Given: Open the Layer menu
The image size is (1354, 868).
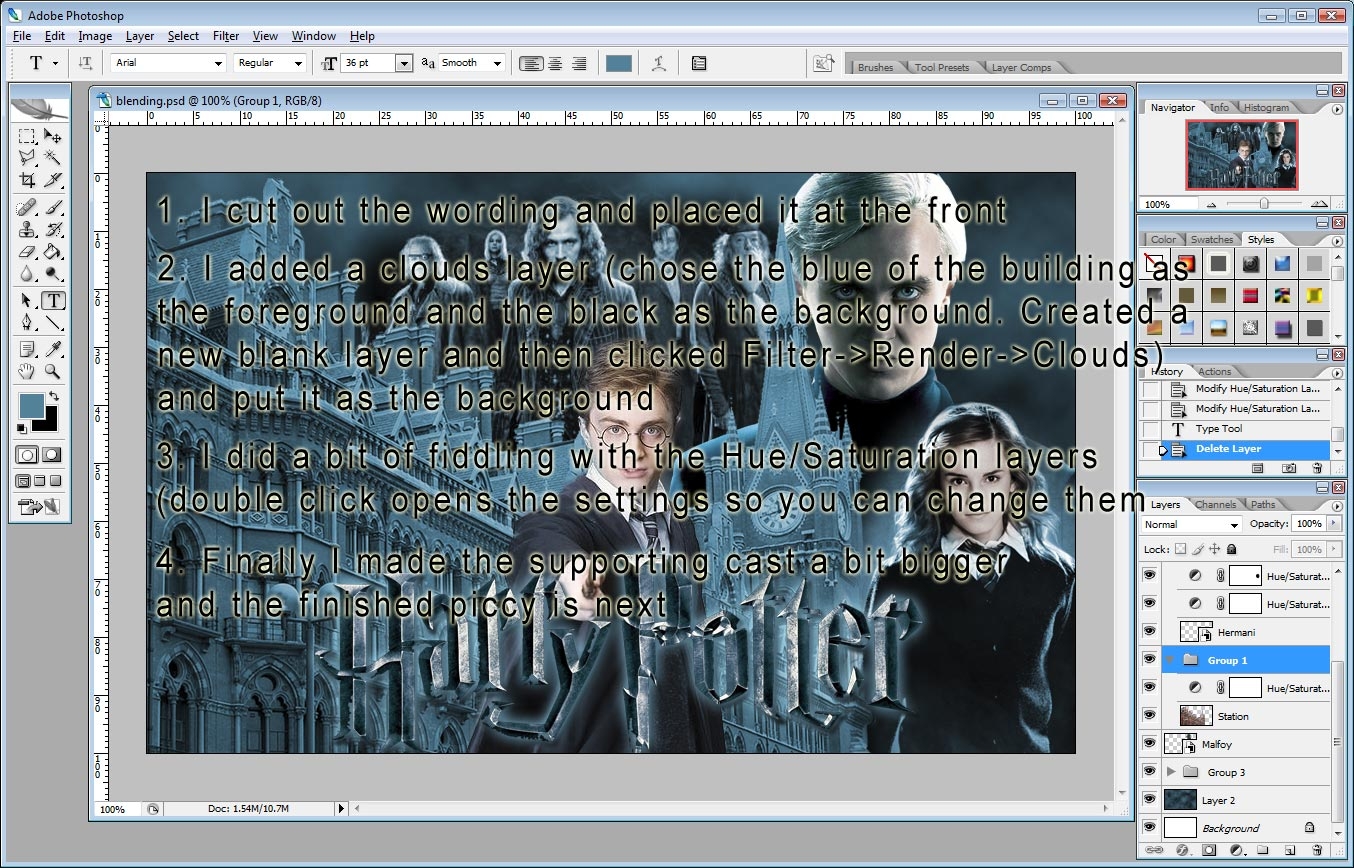Looking at the screenshot, I should (x=140, y=36).
